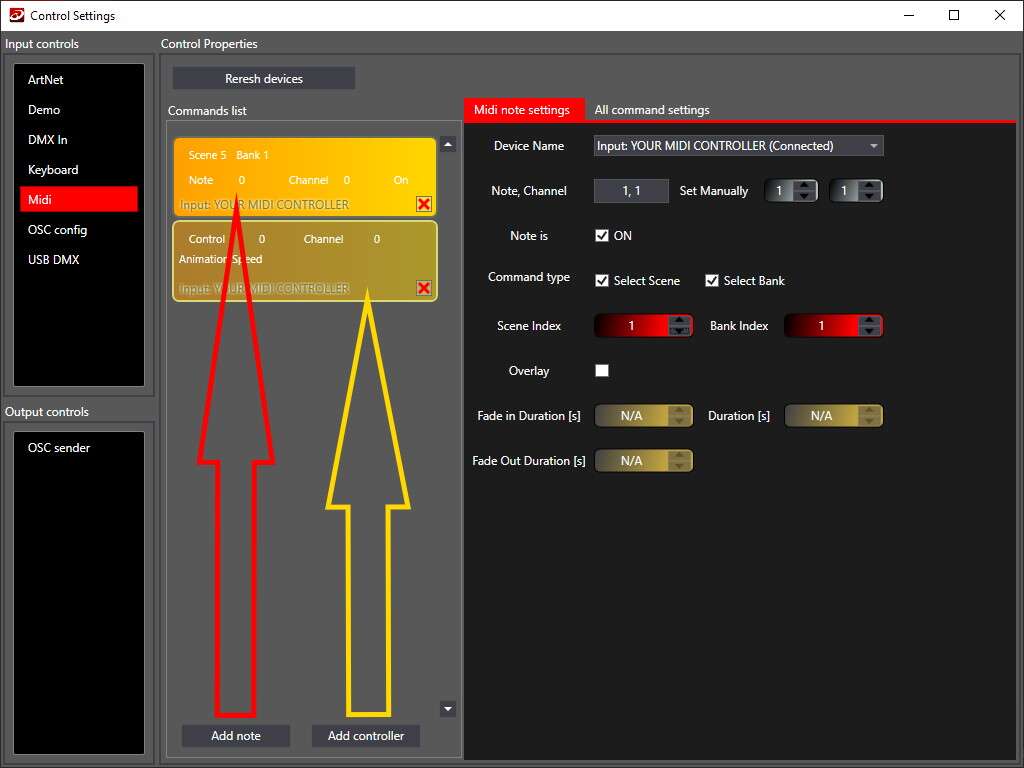1024x768 pixels.
Task: Switch to the All command settings tab
Action: pos(652,110)
